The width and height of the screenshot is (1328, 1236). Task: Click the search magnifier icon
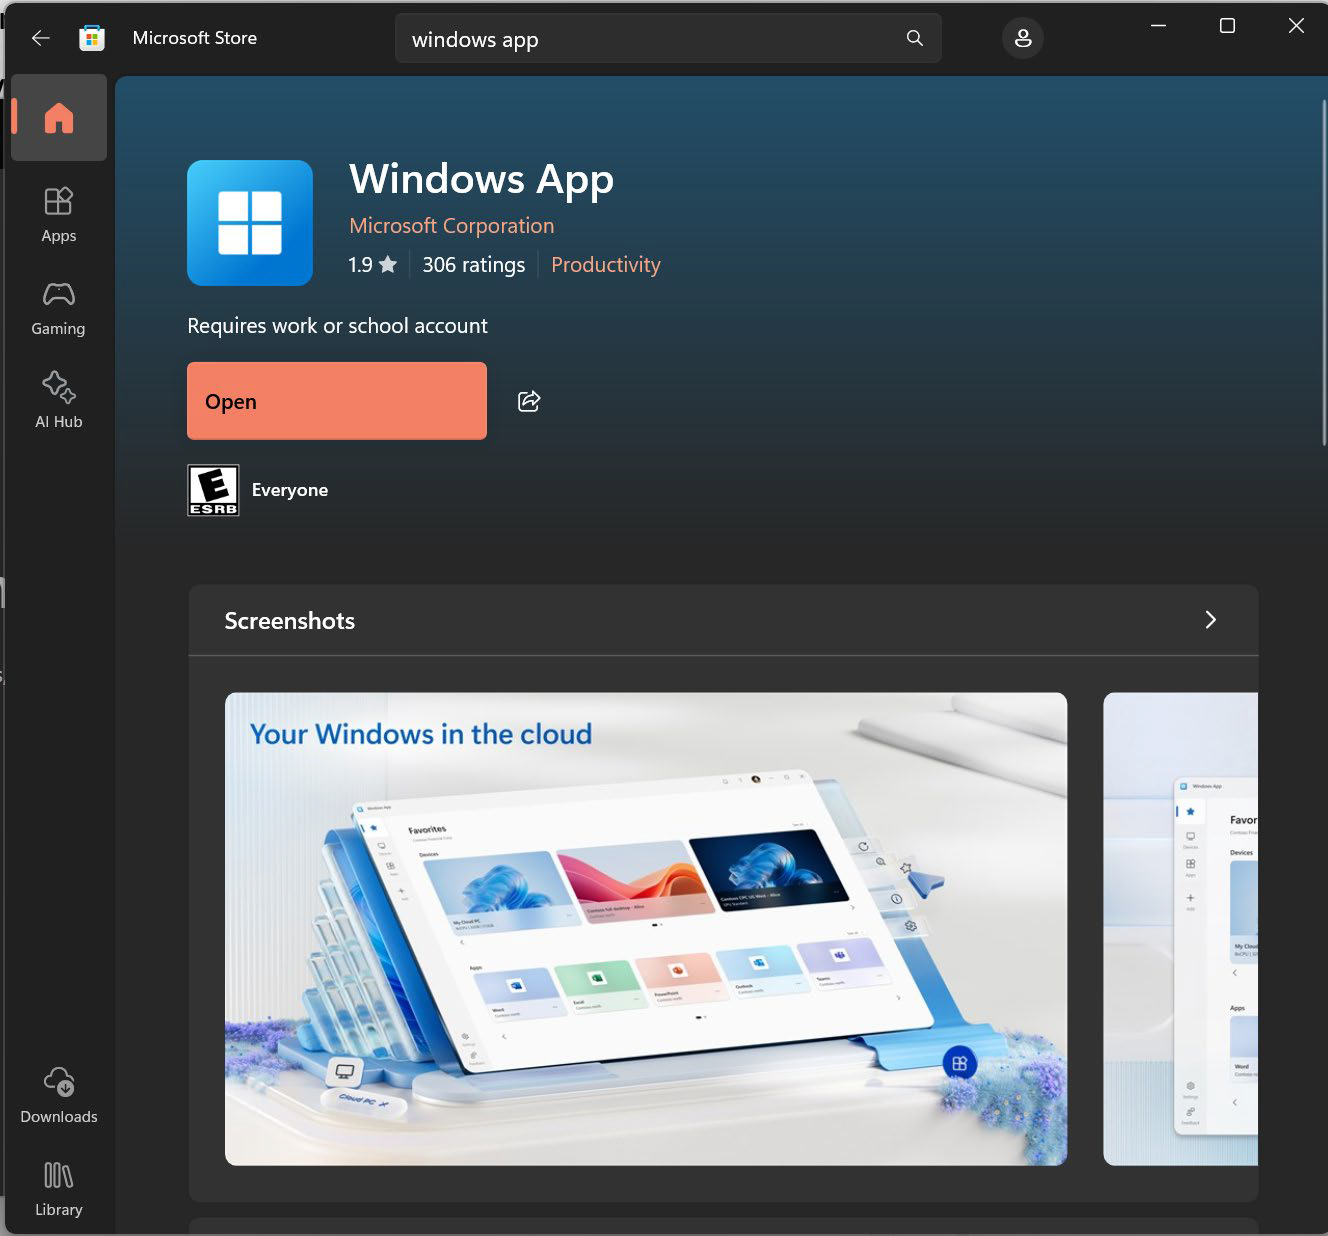click(x=914, y=38)
